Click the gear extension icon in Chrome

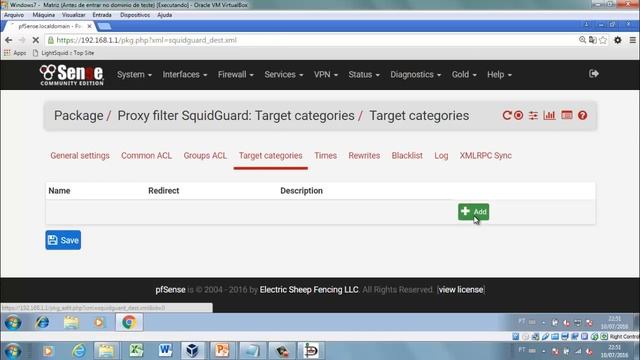click(618, 40)
